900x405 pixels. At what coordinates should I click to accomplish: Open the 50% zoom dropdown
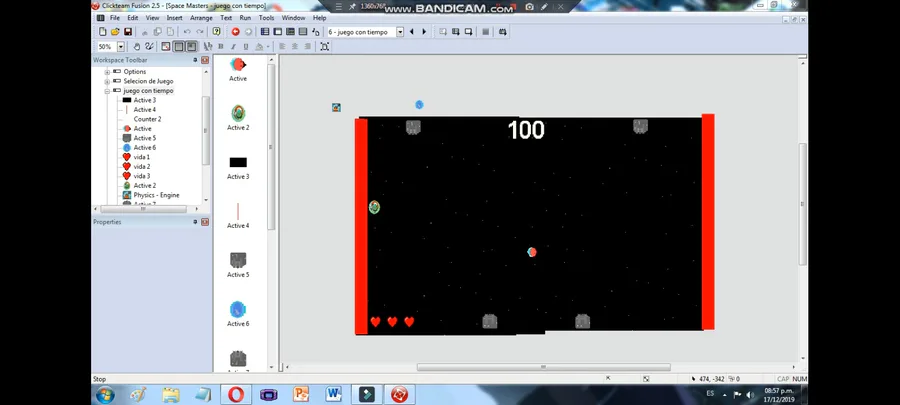tap(121, 47)
